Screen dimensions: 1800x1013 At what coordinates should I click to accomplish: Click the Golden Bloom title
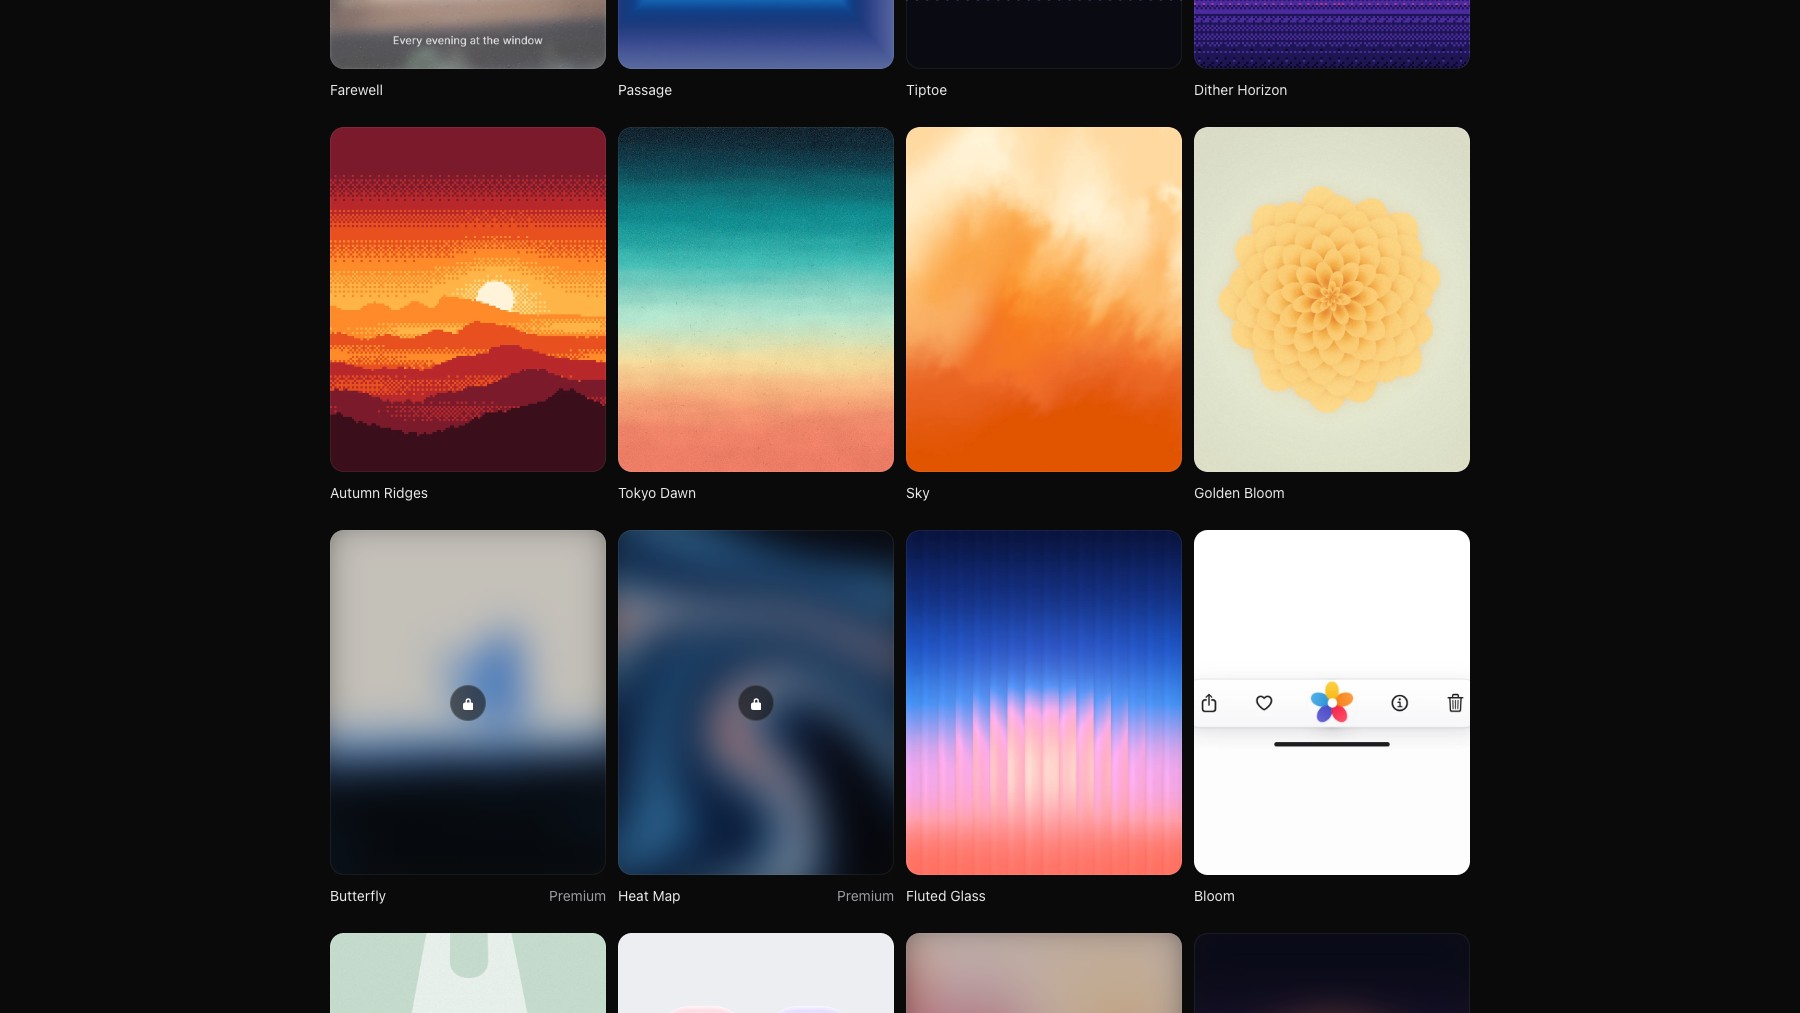coord(1239,493)
